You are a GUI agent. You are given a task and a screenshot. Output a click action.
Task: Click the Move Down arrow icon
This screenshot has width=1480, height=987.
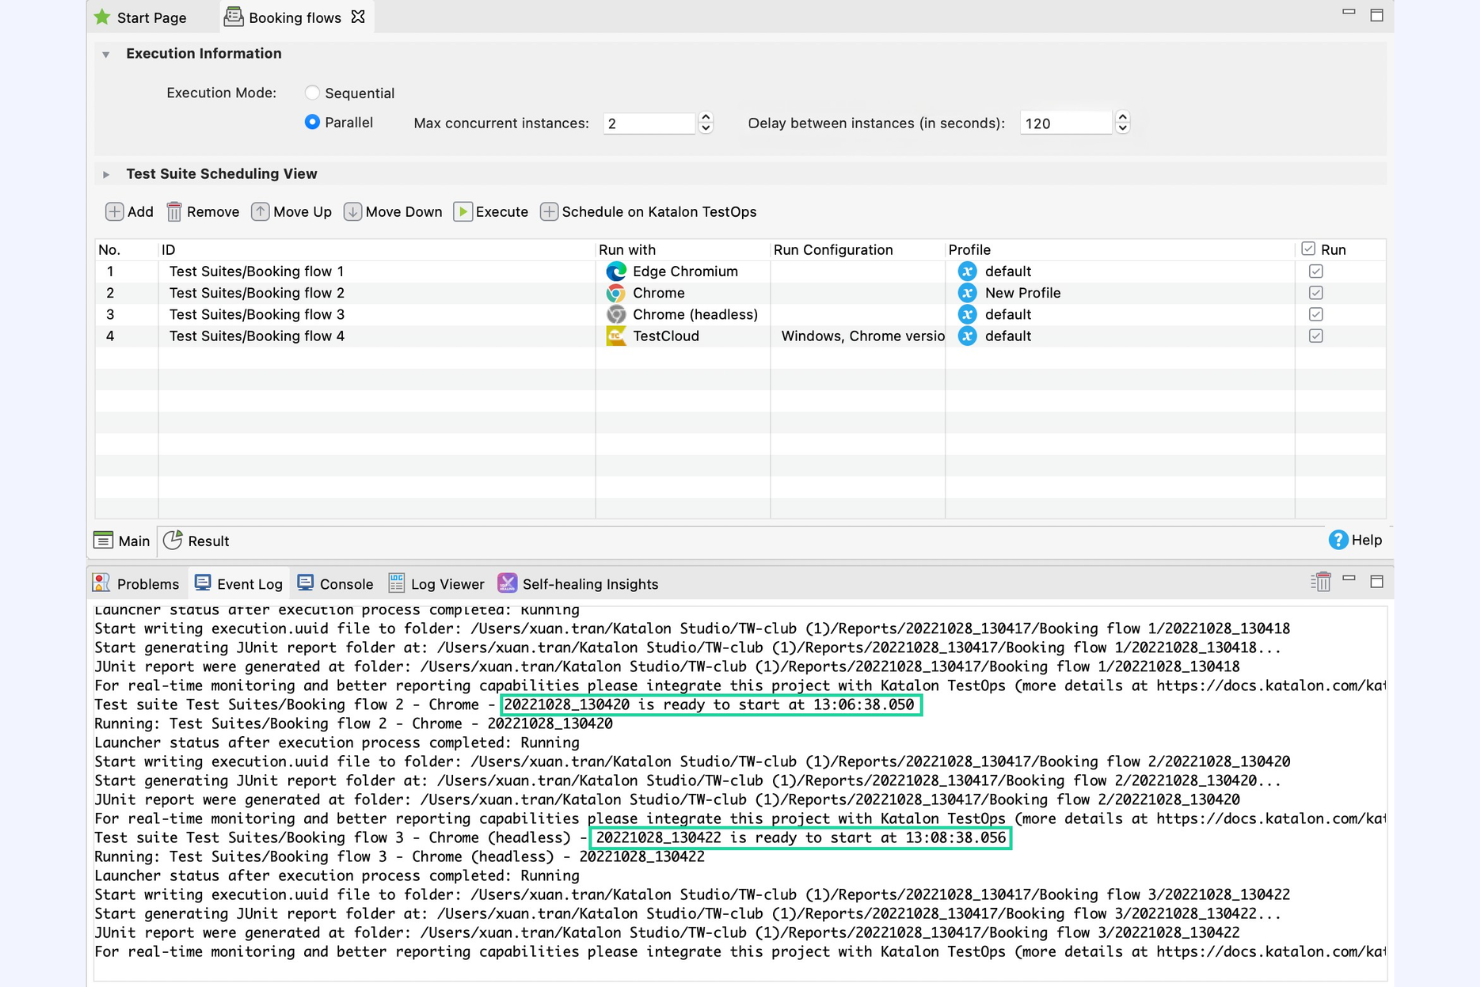tap(353, 212)
